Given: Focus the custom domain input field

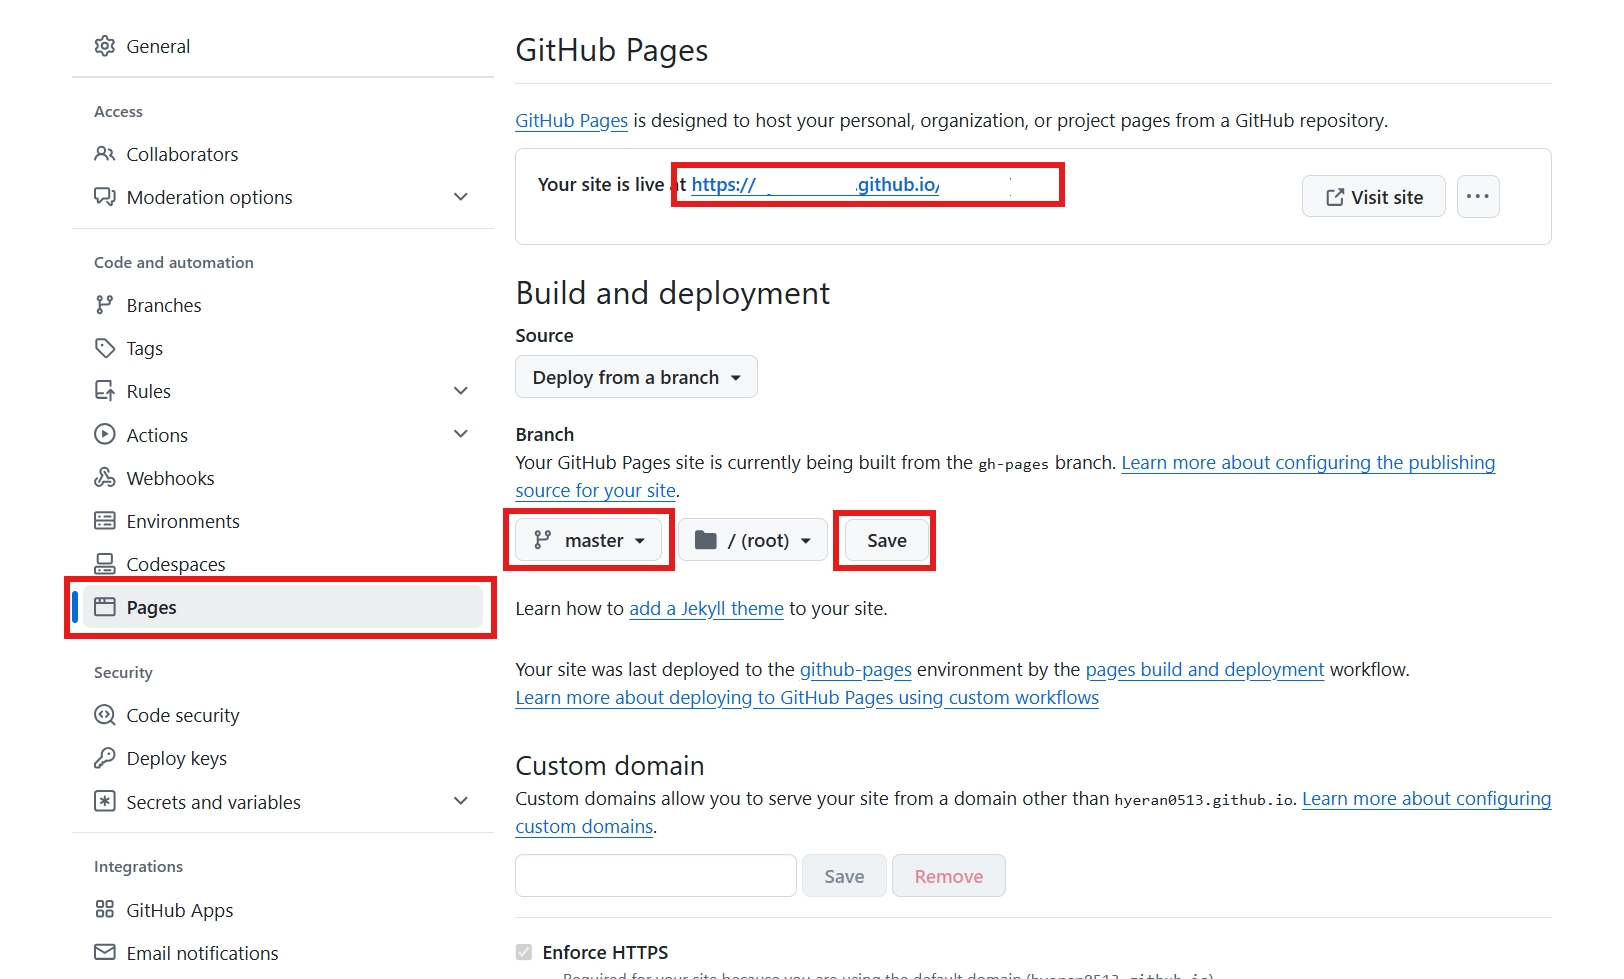Looking at the screenshot, I should (656, 876).
